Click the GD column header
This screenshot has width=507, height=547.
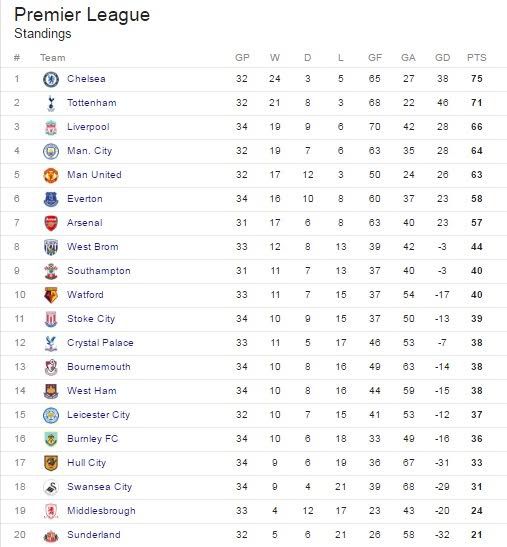point(442,58)
